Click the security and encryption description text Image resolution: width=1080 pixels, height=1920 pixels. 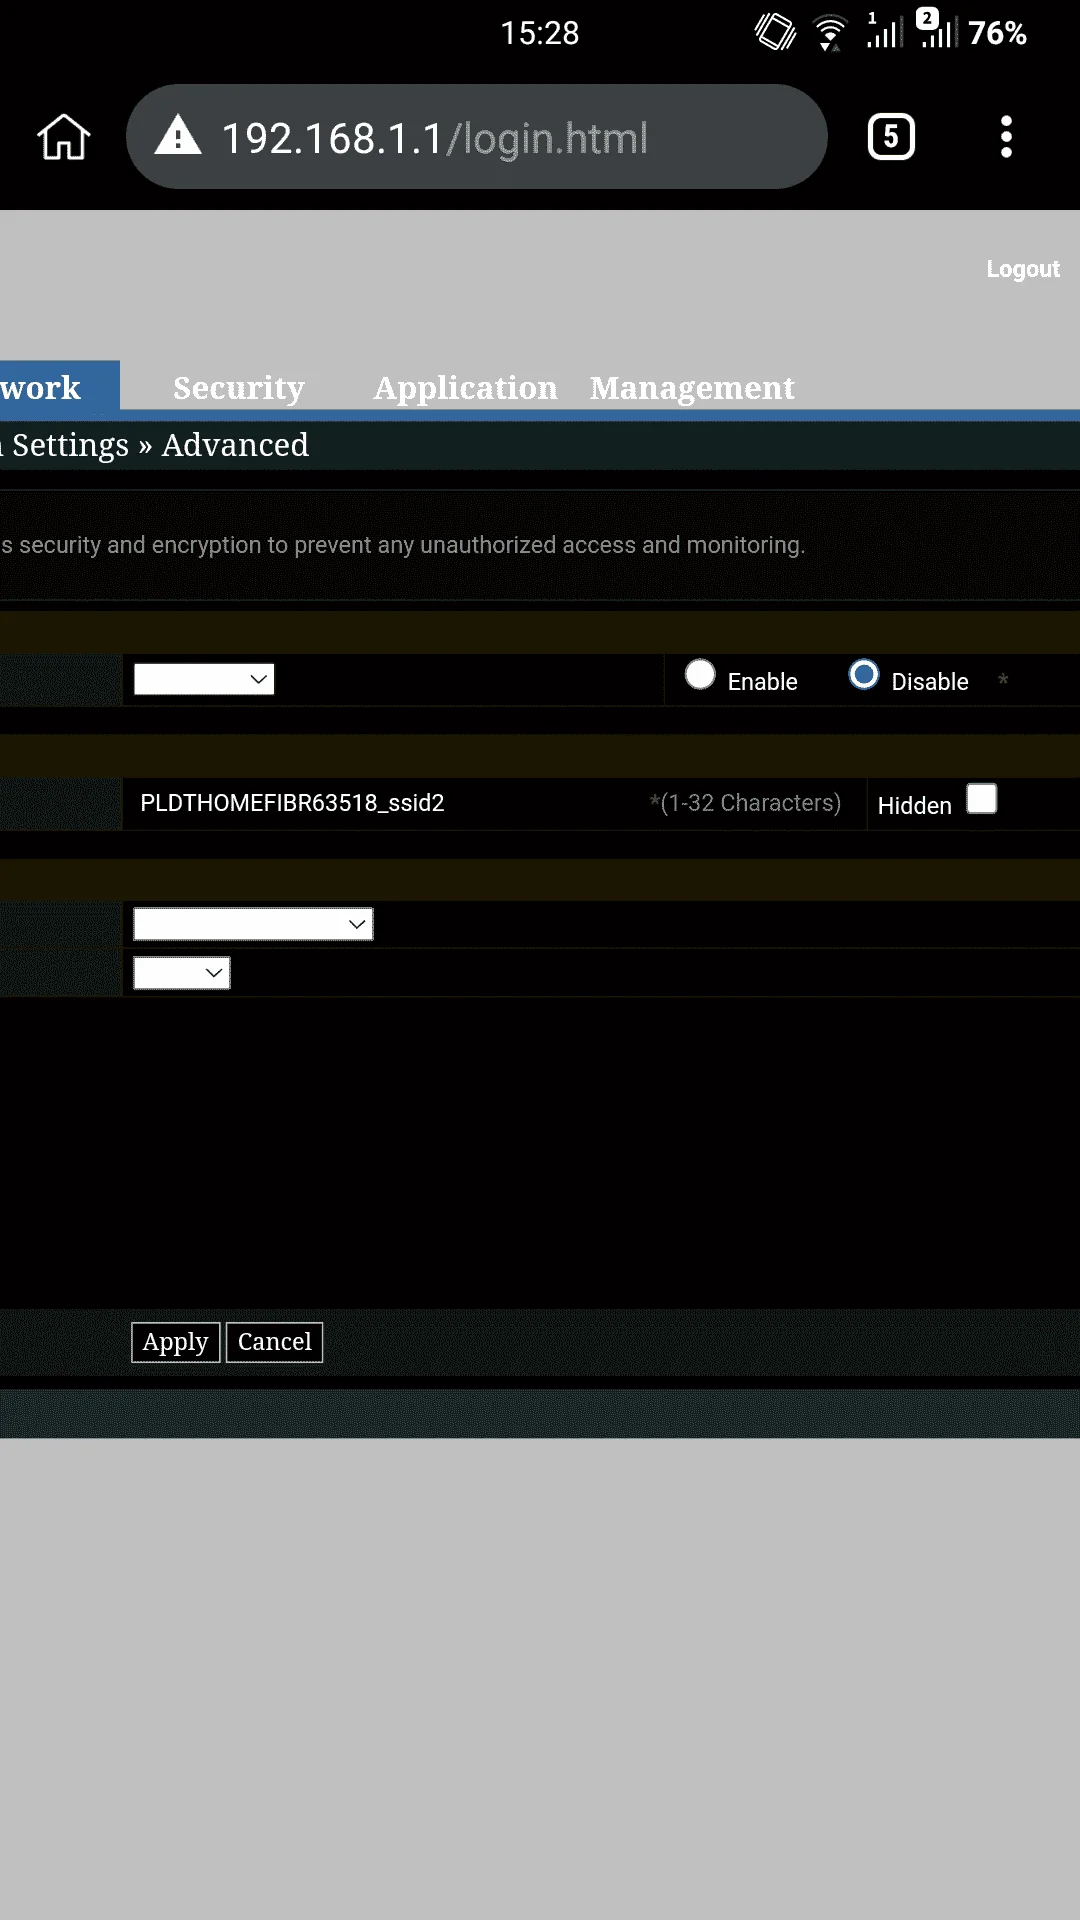(x=403, y=545)
